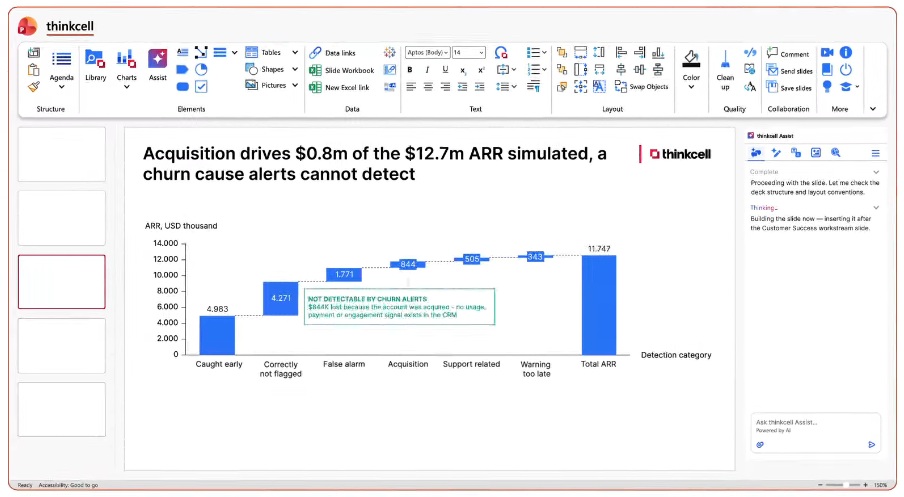Align text right
The width and height of the screenshot is (904, 497).
click(x=445, y=87)
